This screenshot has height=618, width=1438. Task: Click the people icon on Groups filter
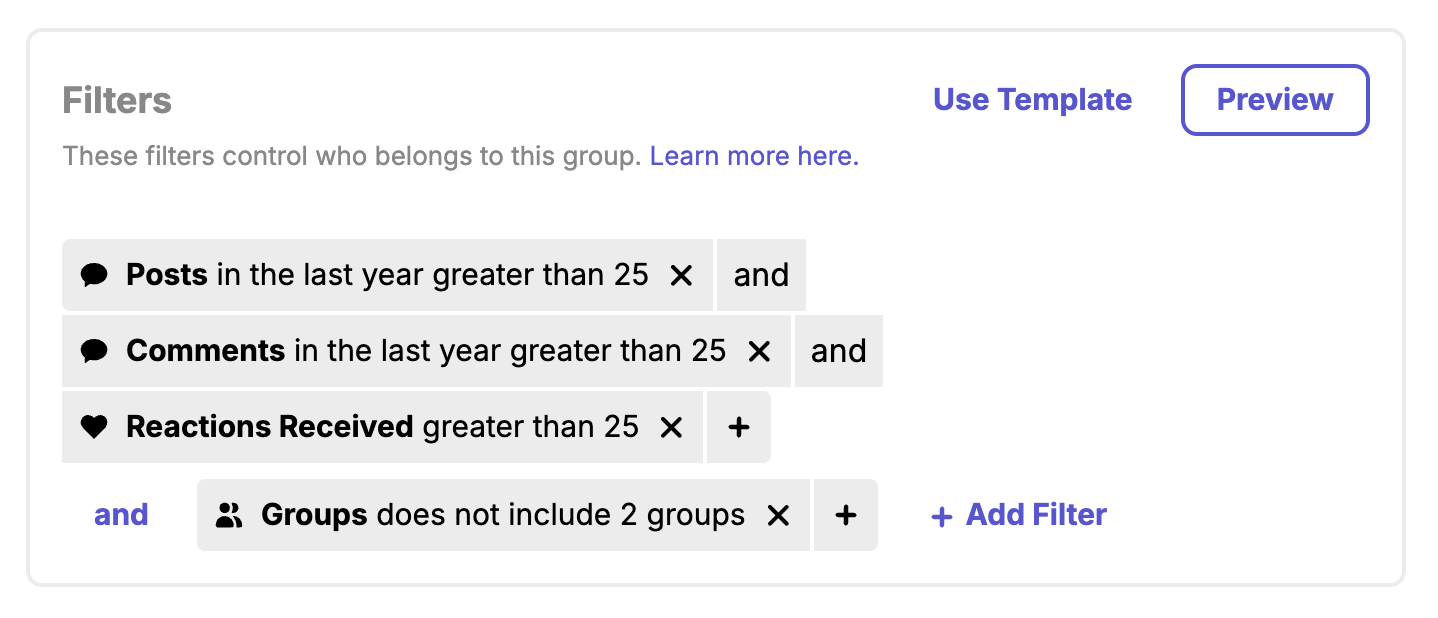229,515
